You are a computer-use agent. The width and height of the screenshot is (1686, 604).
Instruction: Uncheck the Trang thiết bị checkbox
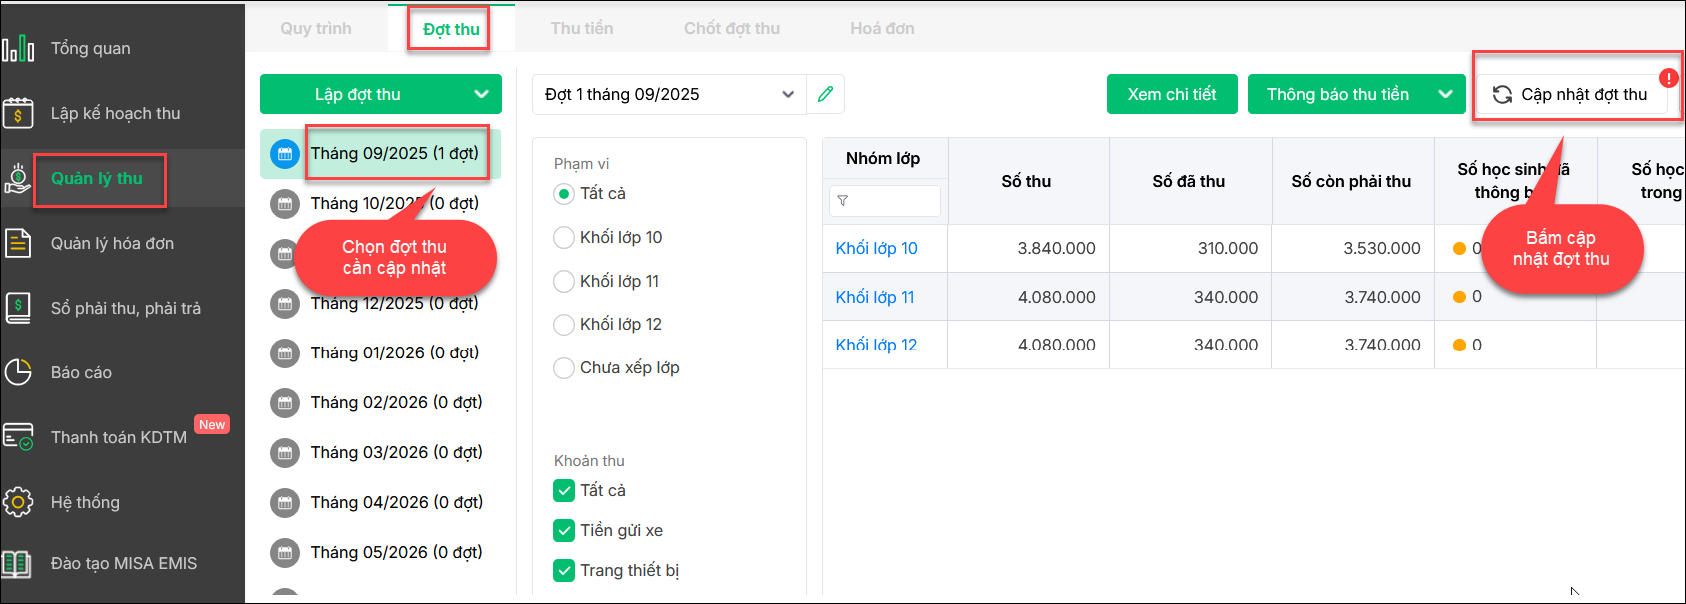coord(564,570)
